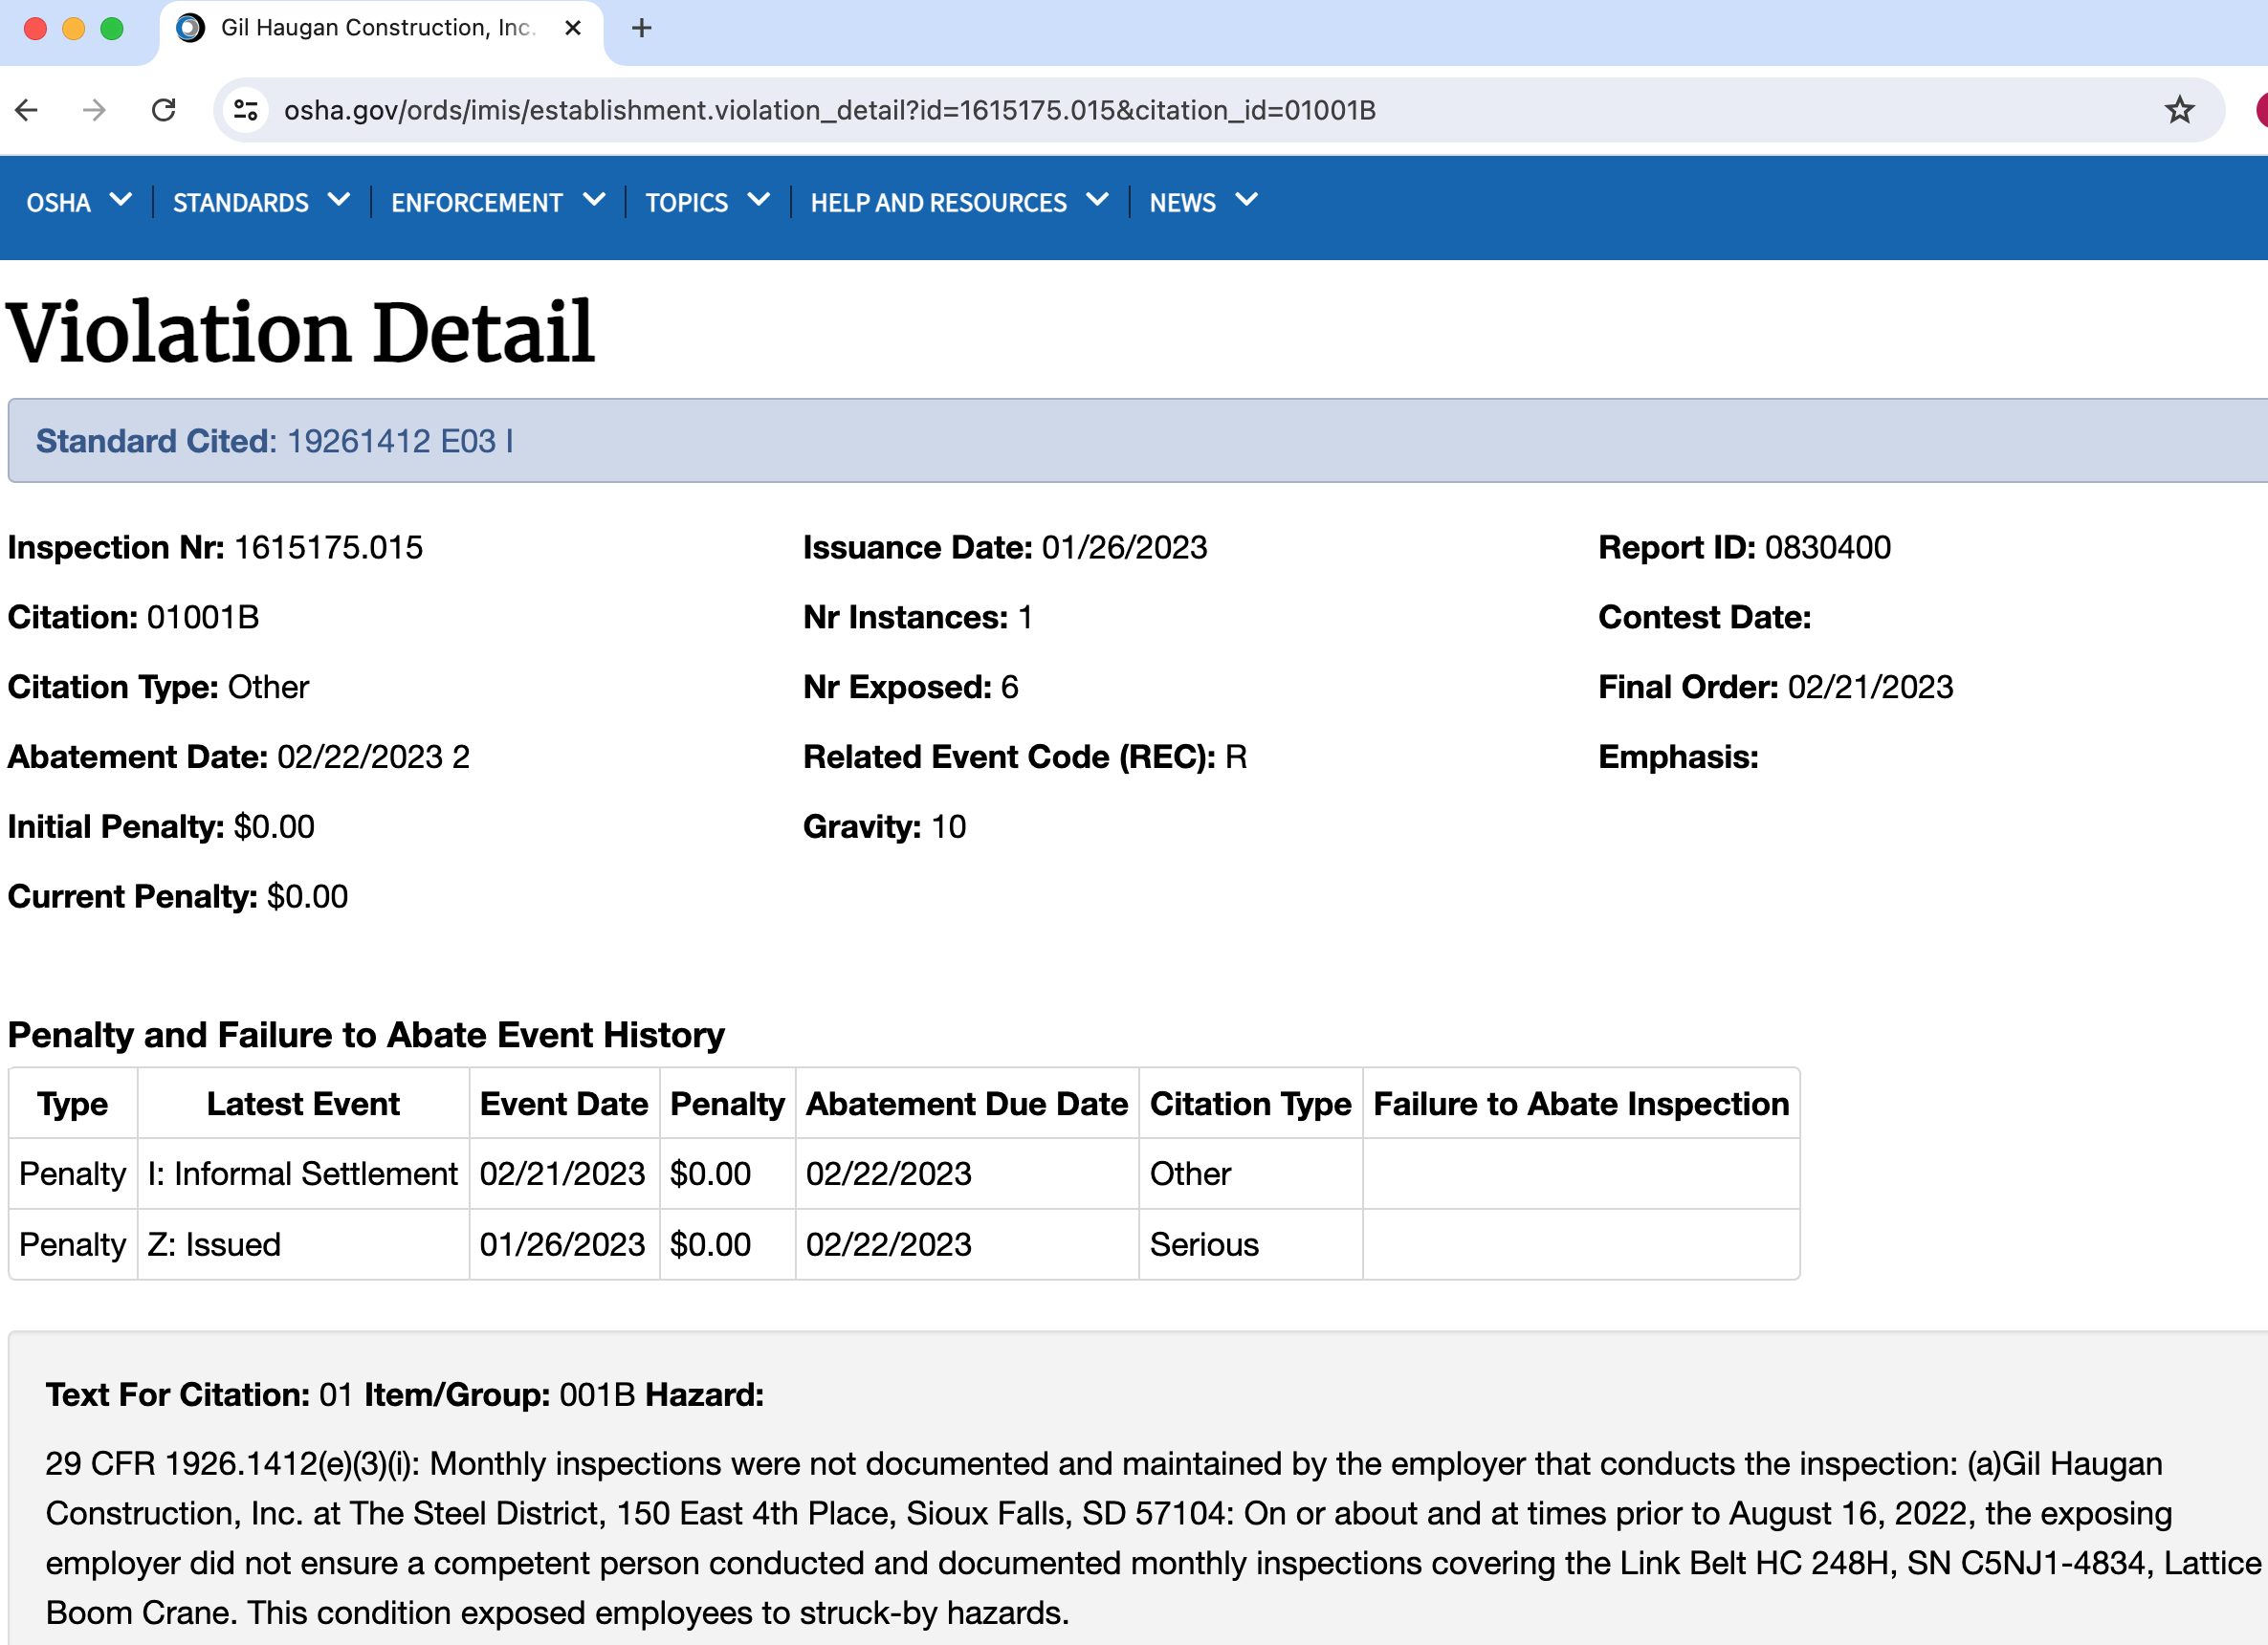
Task: Click the I: Informal Settlement cell
Action: pos(303,1174)
